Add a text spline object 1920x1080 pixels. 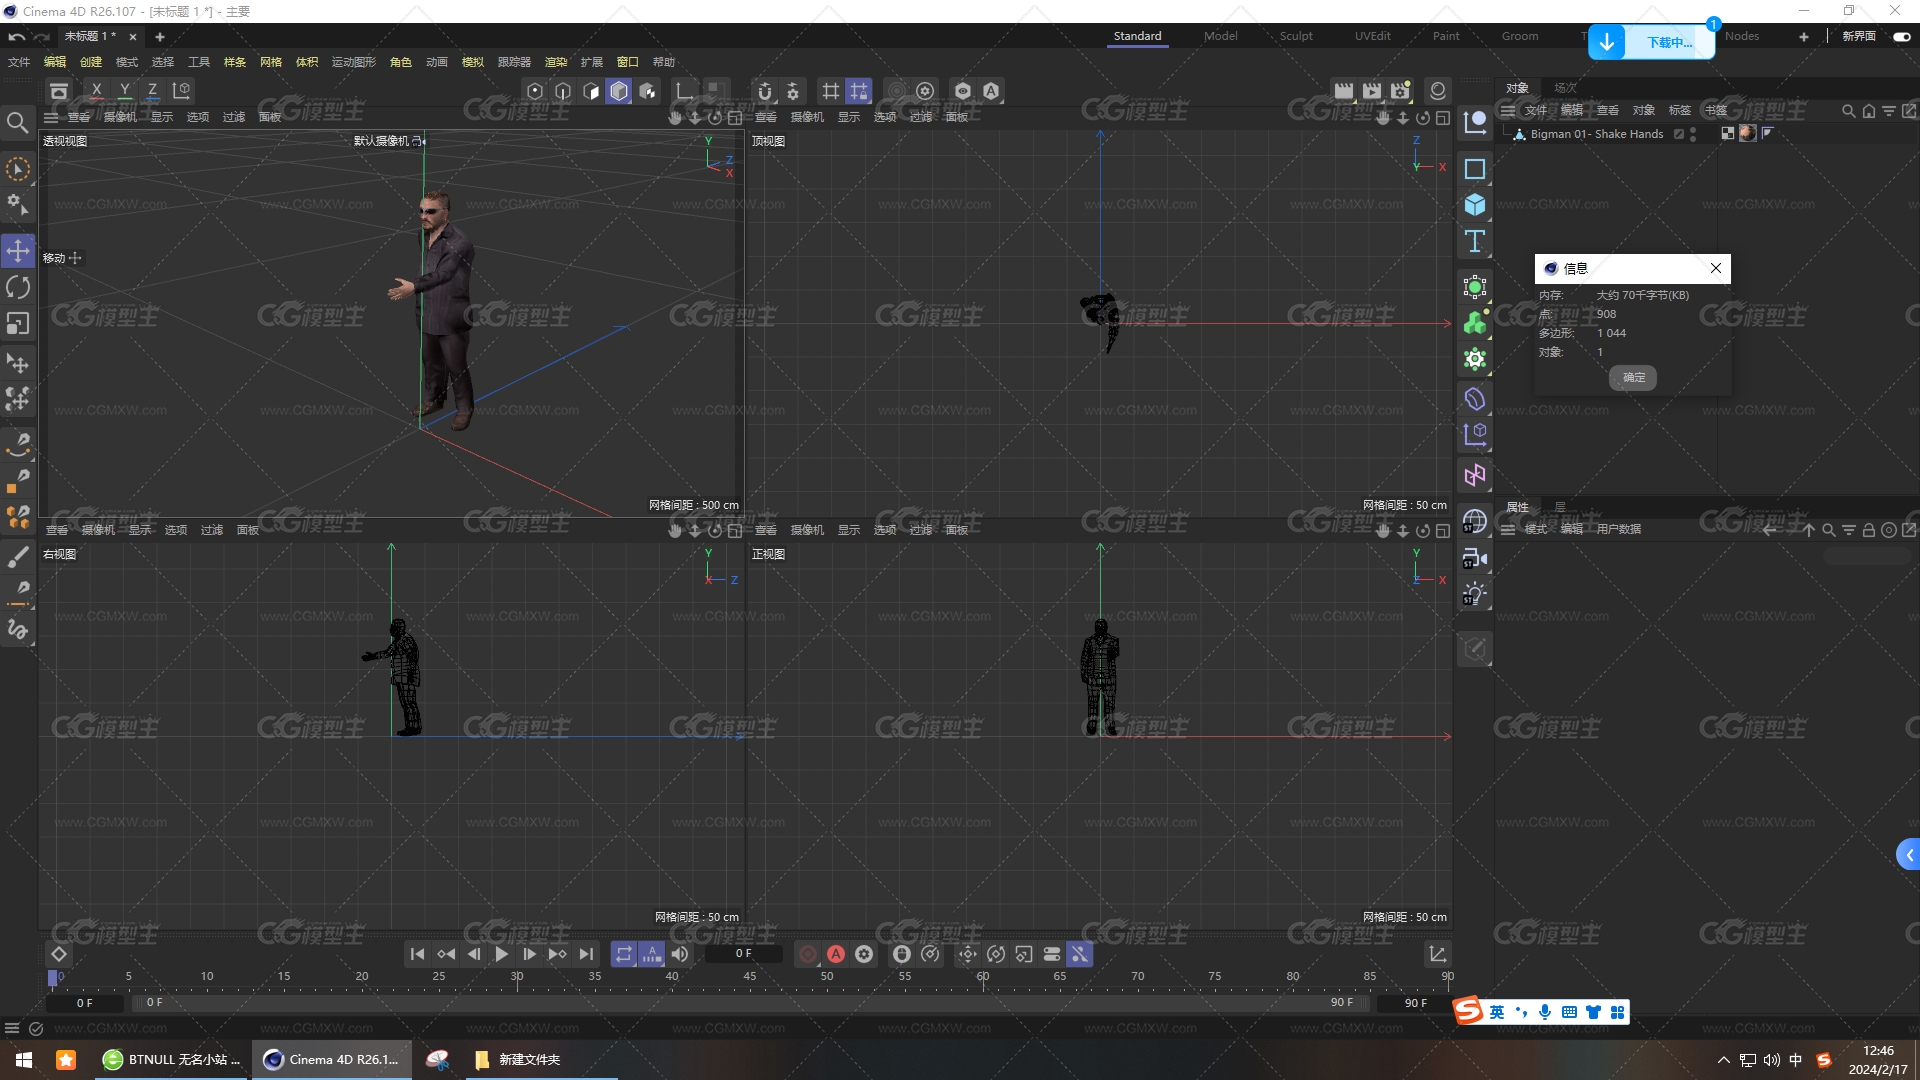pyautogui.click(x=1475, y=241)
